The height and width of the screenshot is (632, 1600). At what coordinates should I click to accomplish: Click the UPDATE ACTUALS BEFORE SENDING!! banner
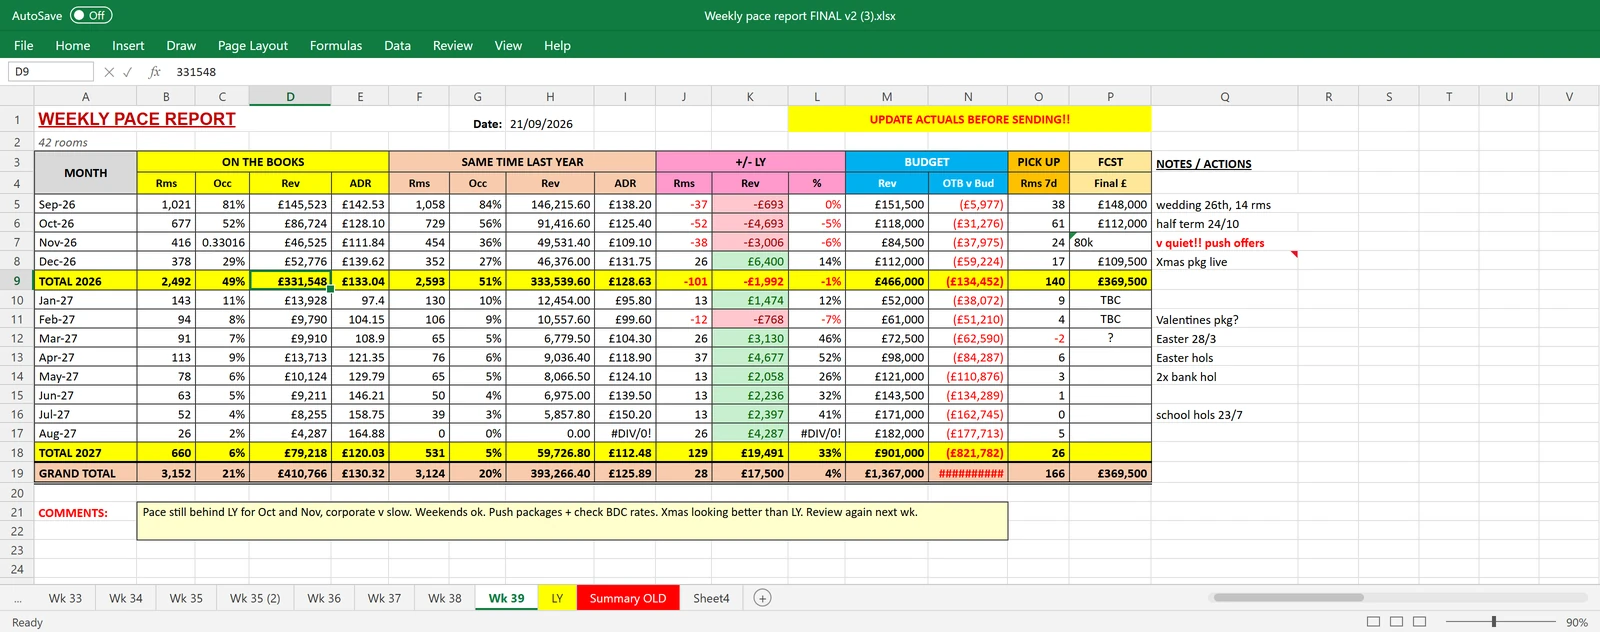coord(969,119)
